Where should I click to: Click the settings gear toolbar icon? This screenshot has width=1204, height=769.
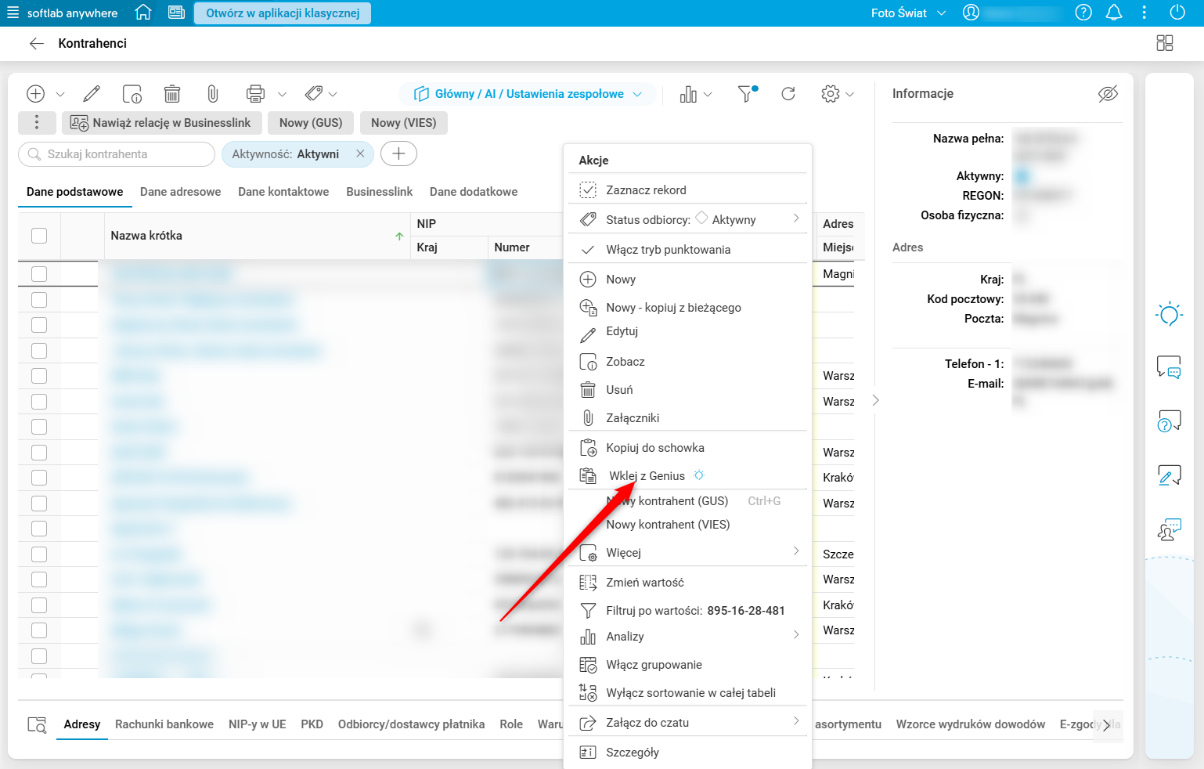pyautogui.click(x=830, y=94)
